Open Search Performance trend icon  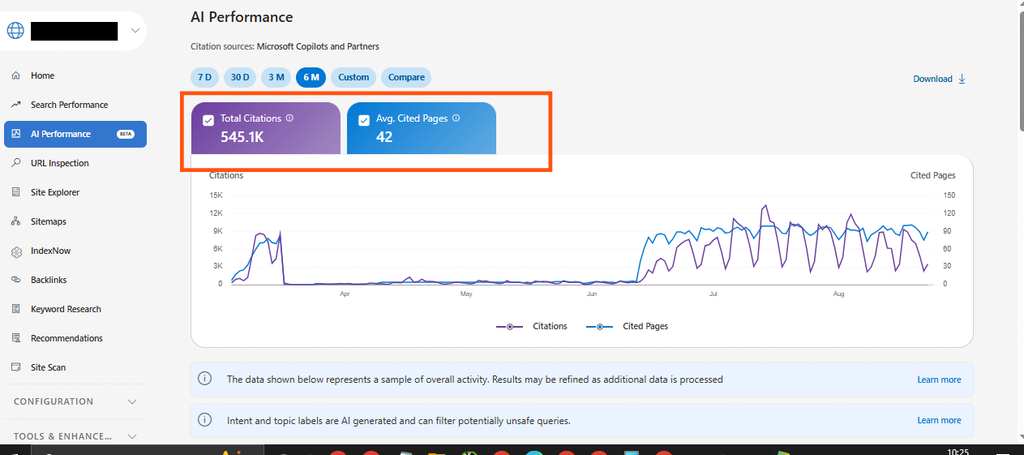point(16,105)
